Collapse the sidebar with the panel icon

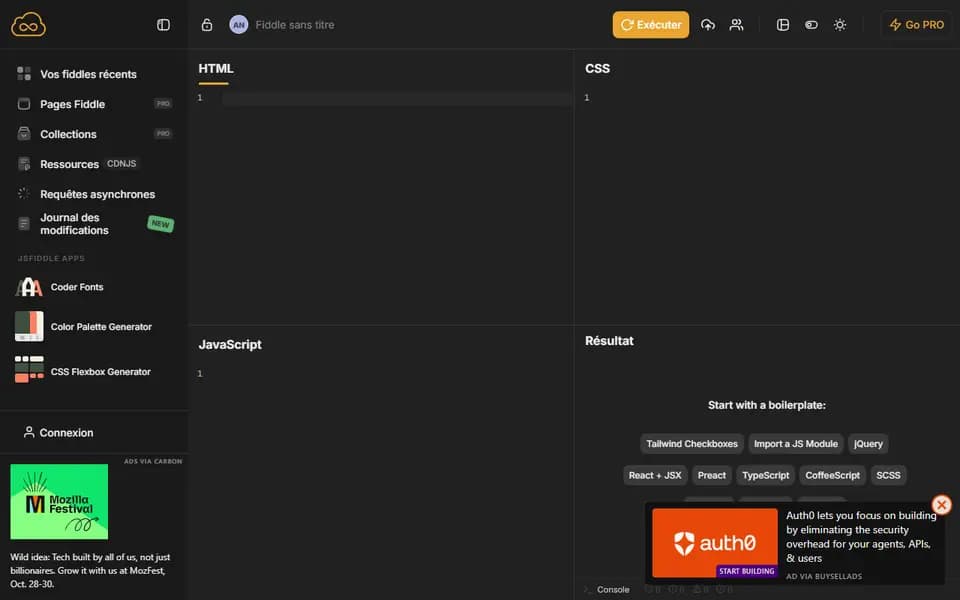tap(163, 24)
